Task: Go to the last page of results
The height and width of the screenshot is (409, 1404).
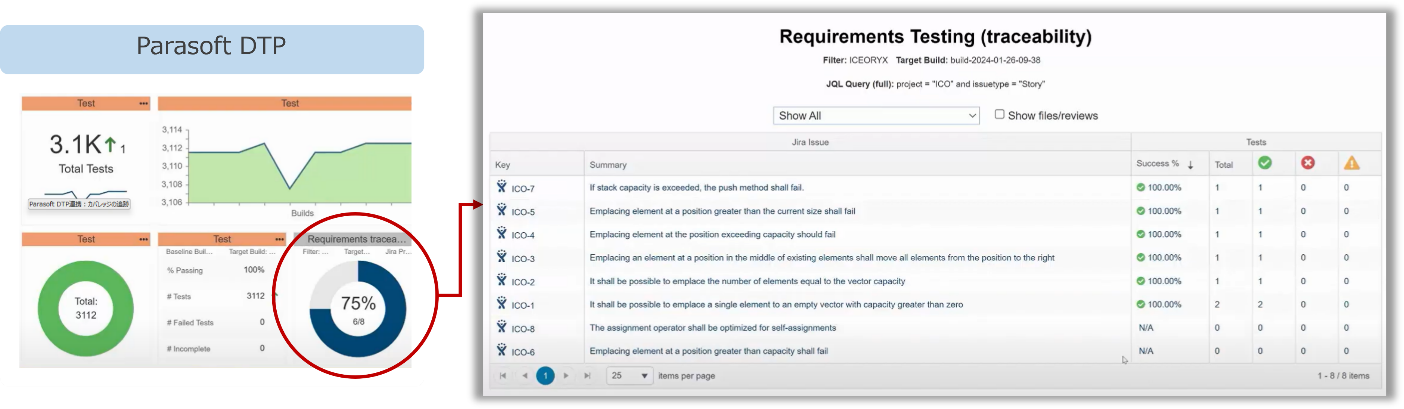Action: pos(588,376)
